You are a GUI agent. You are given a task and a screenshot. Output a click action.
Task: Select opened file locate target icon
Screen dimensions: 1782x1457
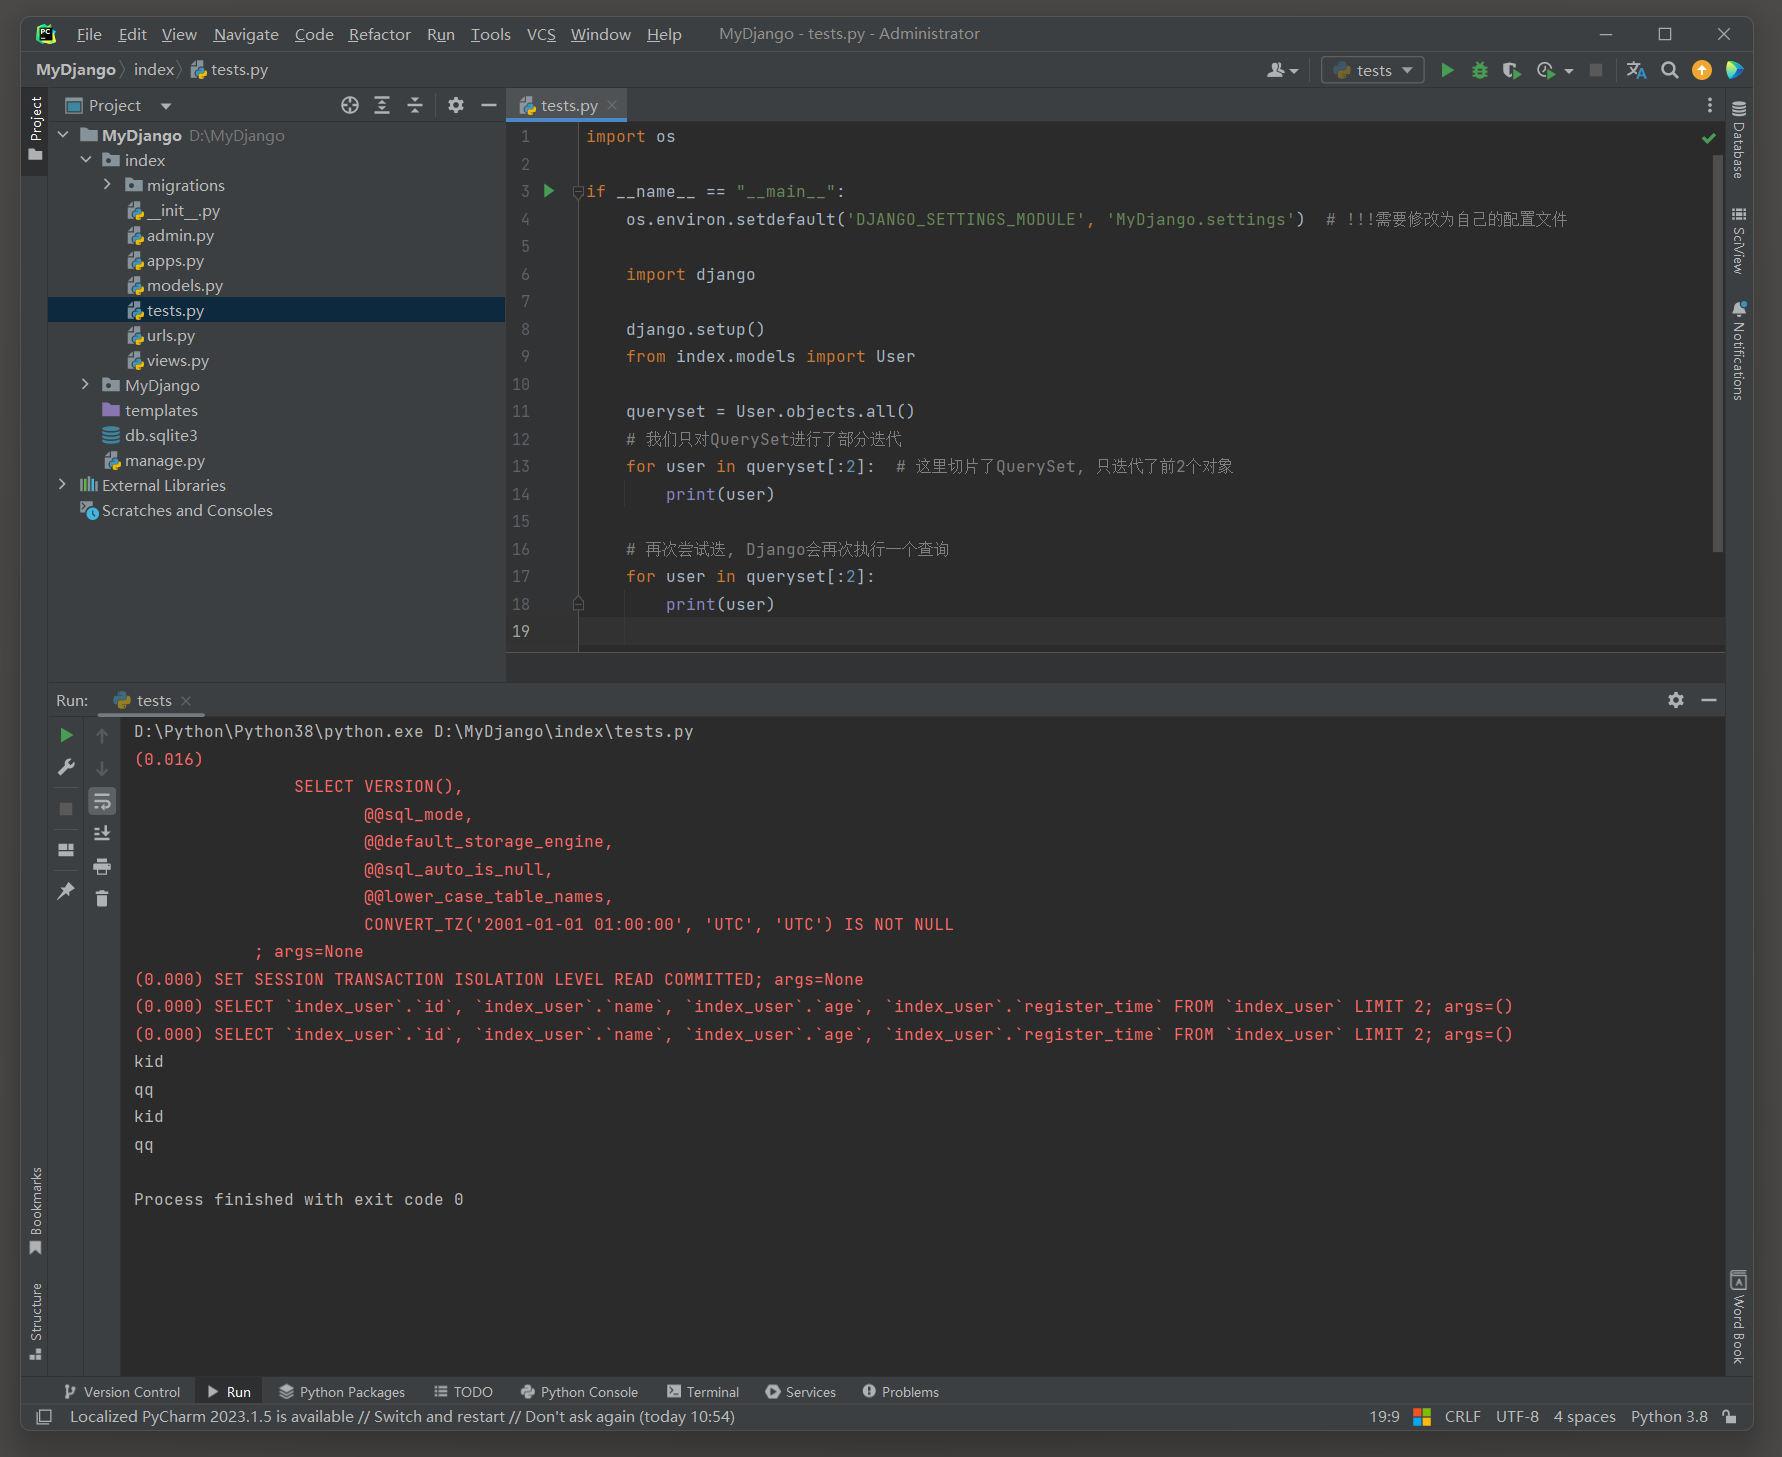(349, 105)
